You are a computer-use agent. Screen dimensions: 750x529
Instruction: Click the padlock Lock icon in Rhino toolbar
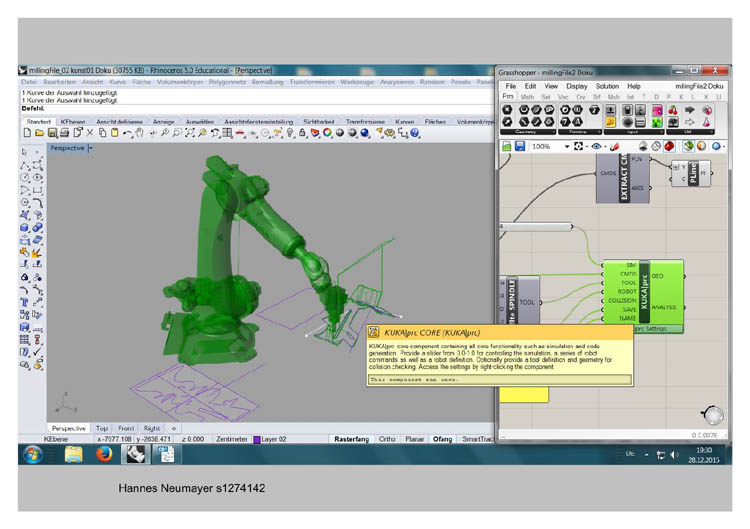(x=302, y=133)
